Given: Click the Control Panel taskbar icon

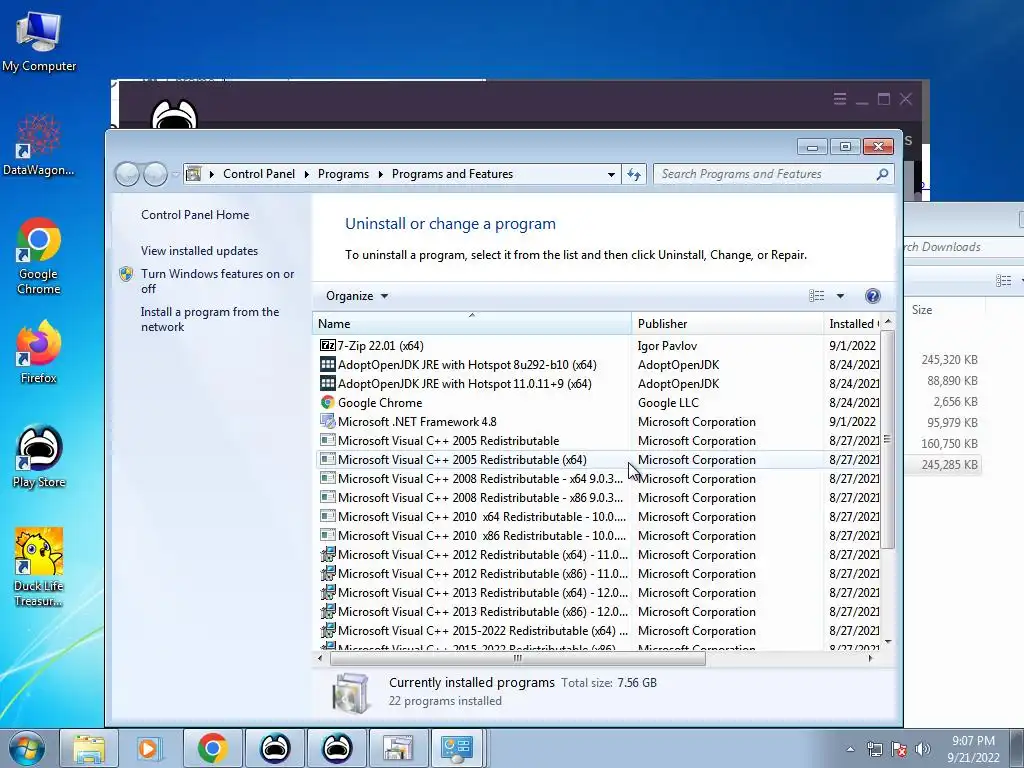Looking at the screenshot, I should pos(456,748).
